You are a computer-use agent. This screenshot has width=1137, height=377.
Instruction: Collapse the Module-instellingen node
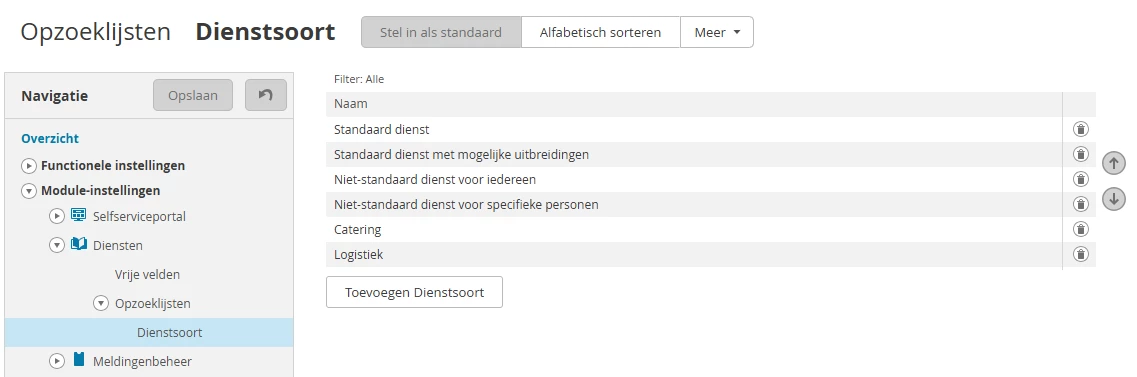(x=29, y=191)
